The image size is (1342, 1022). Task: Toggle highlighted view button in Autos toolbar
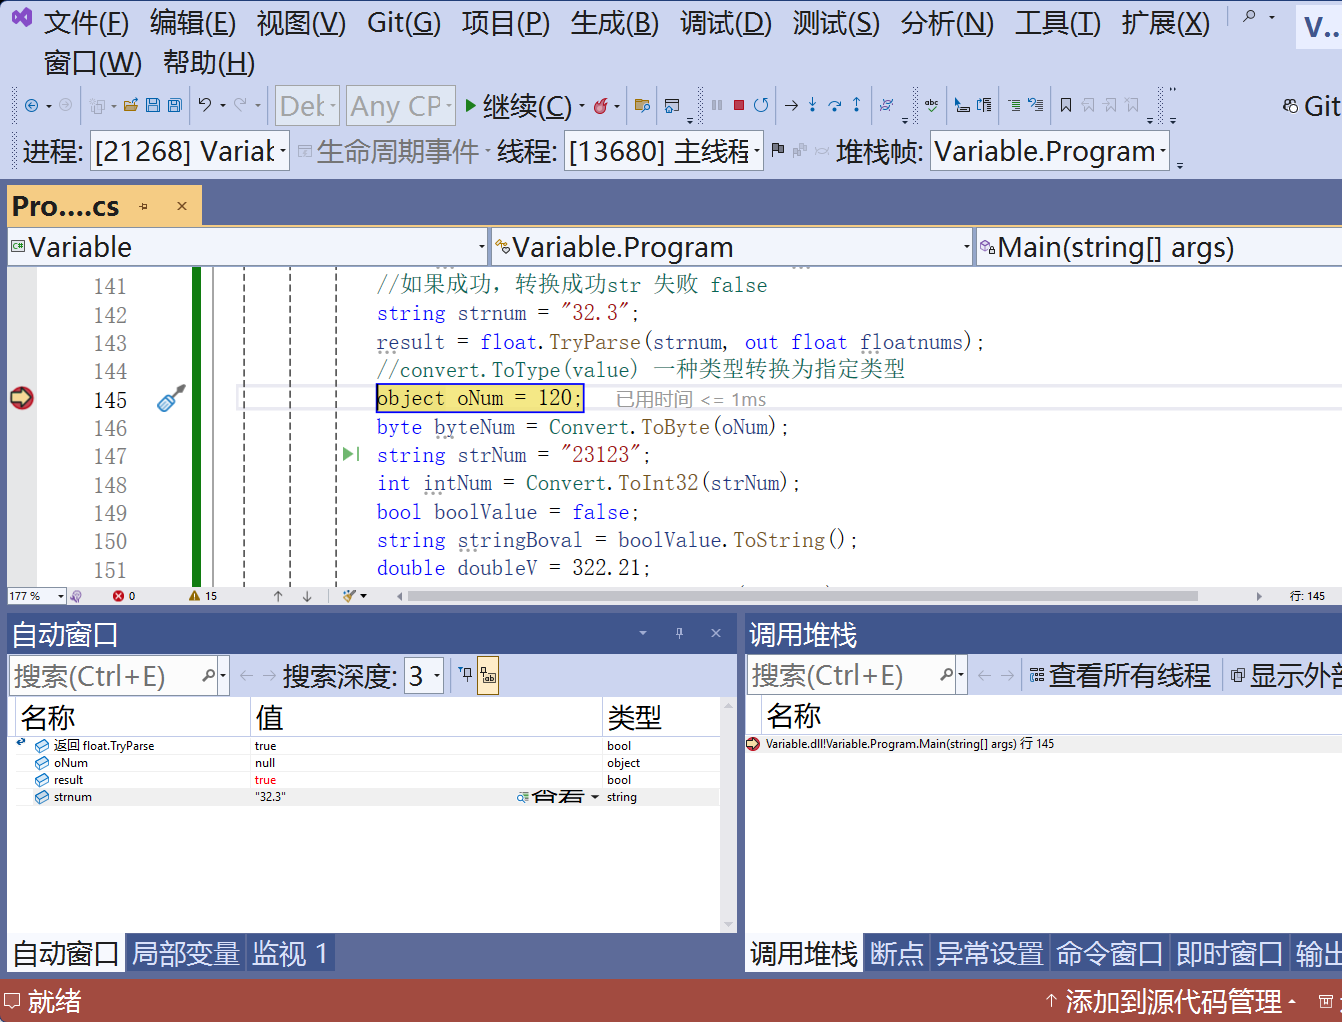[488, 676]
